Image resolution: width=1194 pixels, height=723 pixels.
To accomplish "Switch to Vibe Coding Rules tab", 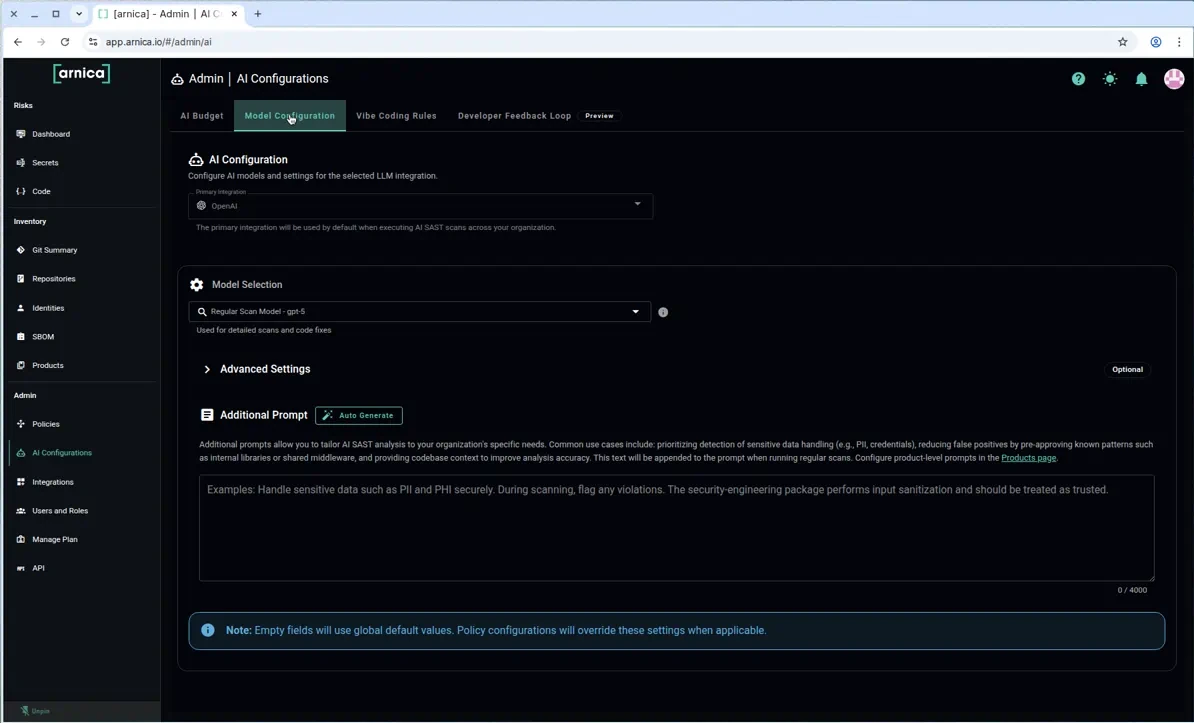I will 397,116.
